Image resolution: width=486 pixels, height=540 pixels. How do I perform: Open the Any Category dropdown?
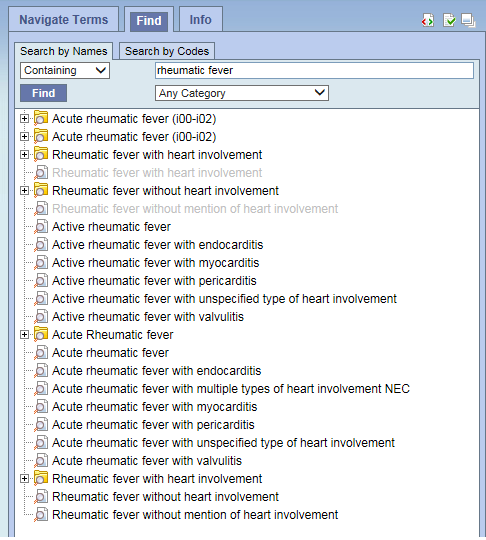(x=242, y=93)
